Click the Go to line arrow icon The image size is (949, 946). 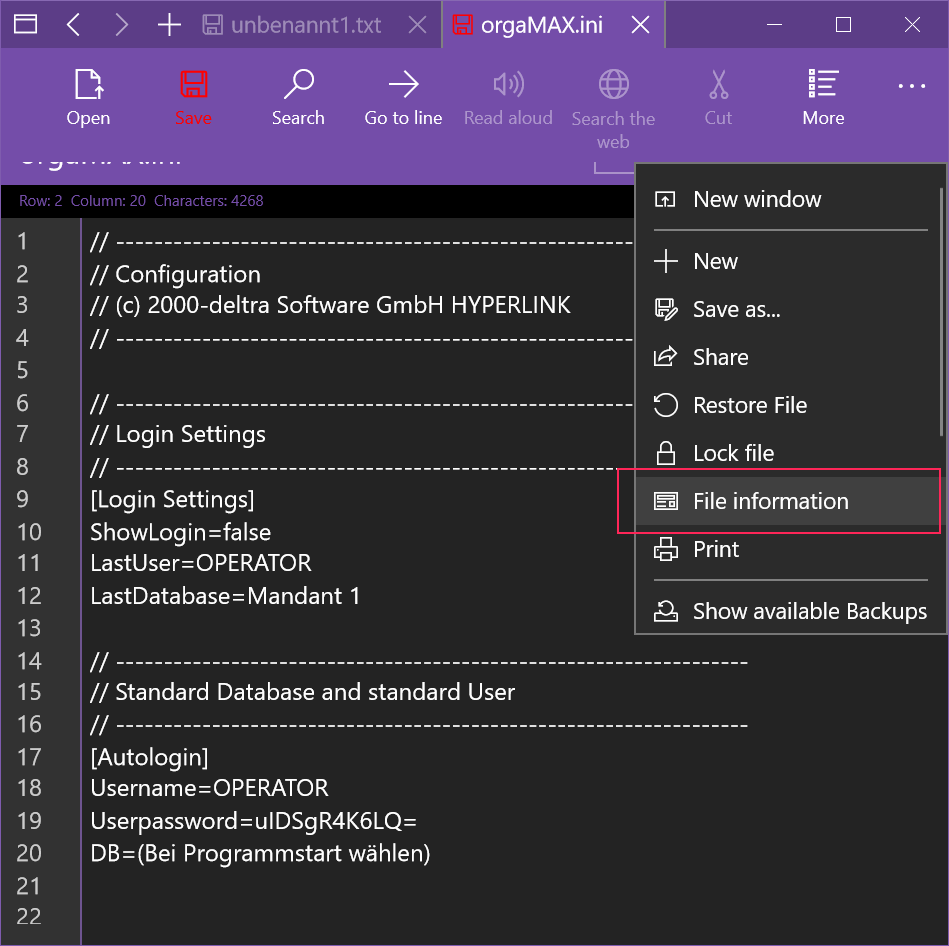[x=404, y=85]
